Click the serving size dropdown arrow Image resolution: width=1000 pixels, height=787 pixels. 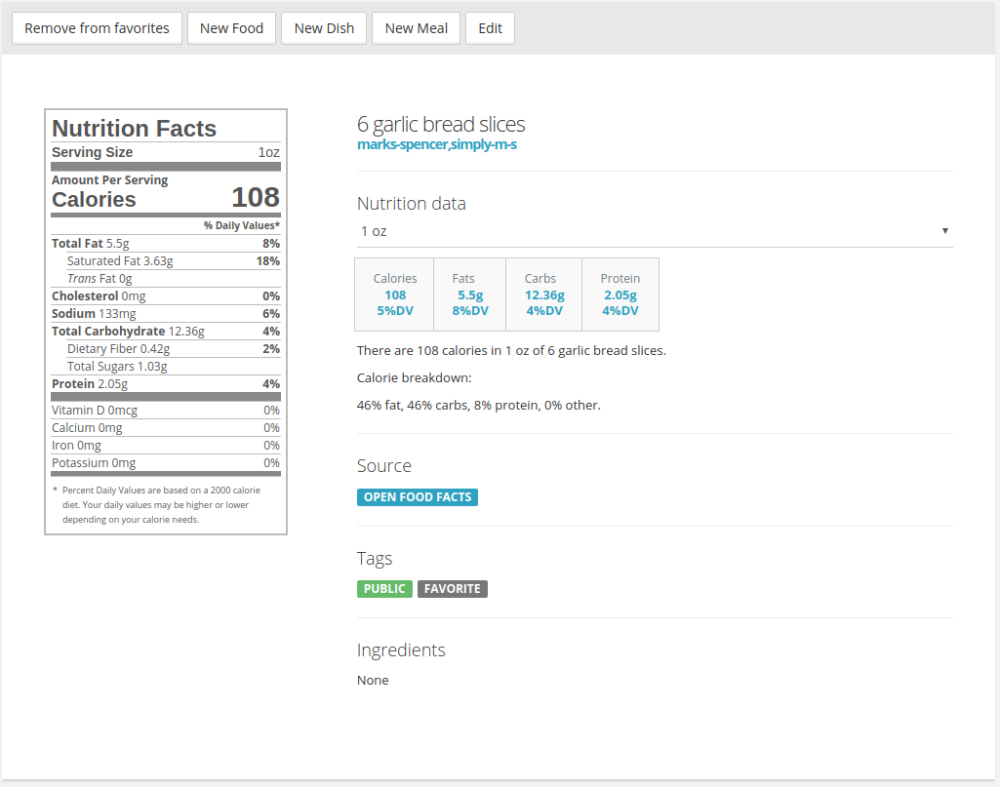tap(945, 231)
